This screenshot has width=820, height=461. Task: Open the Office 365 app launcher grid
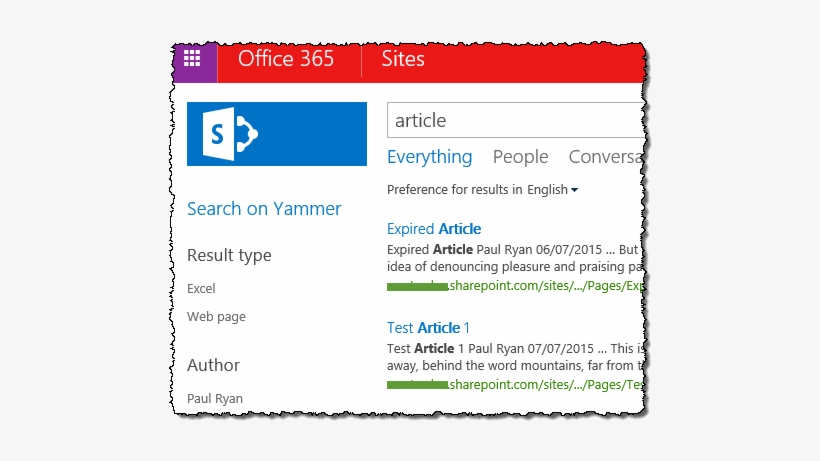pos(192,59)
